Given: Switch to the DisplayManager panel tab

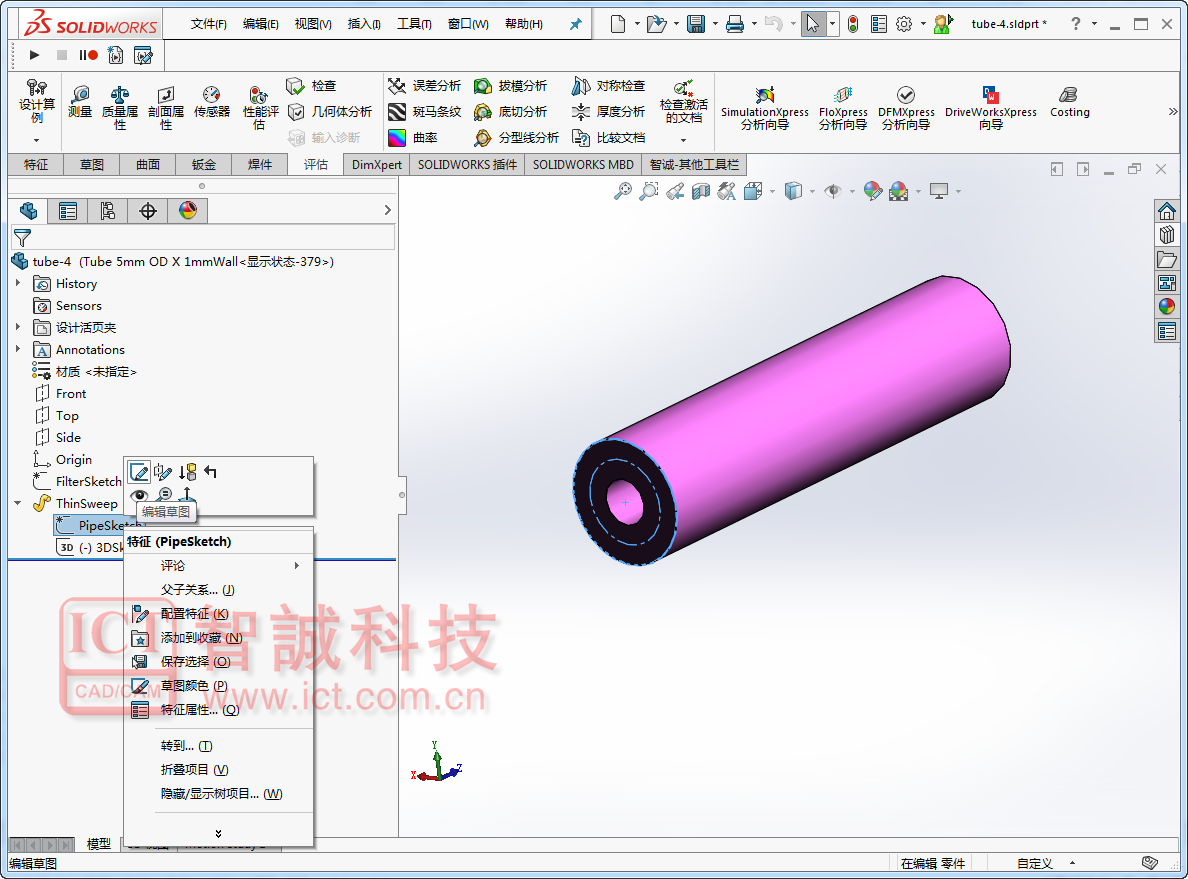Looking at the screenshot, I should pyautogui.click(x=188, y=211).
